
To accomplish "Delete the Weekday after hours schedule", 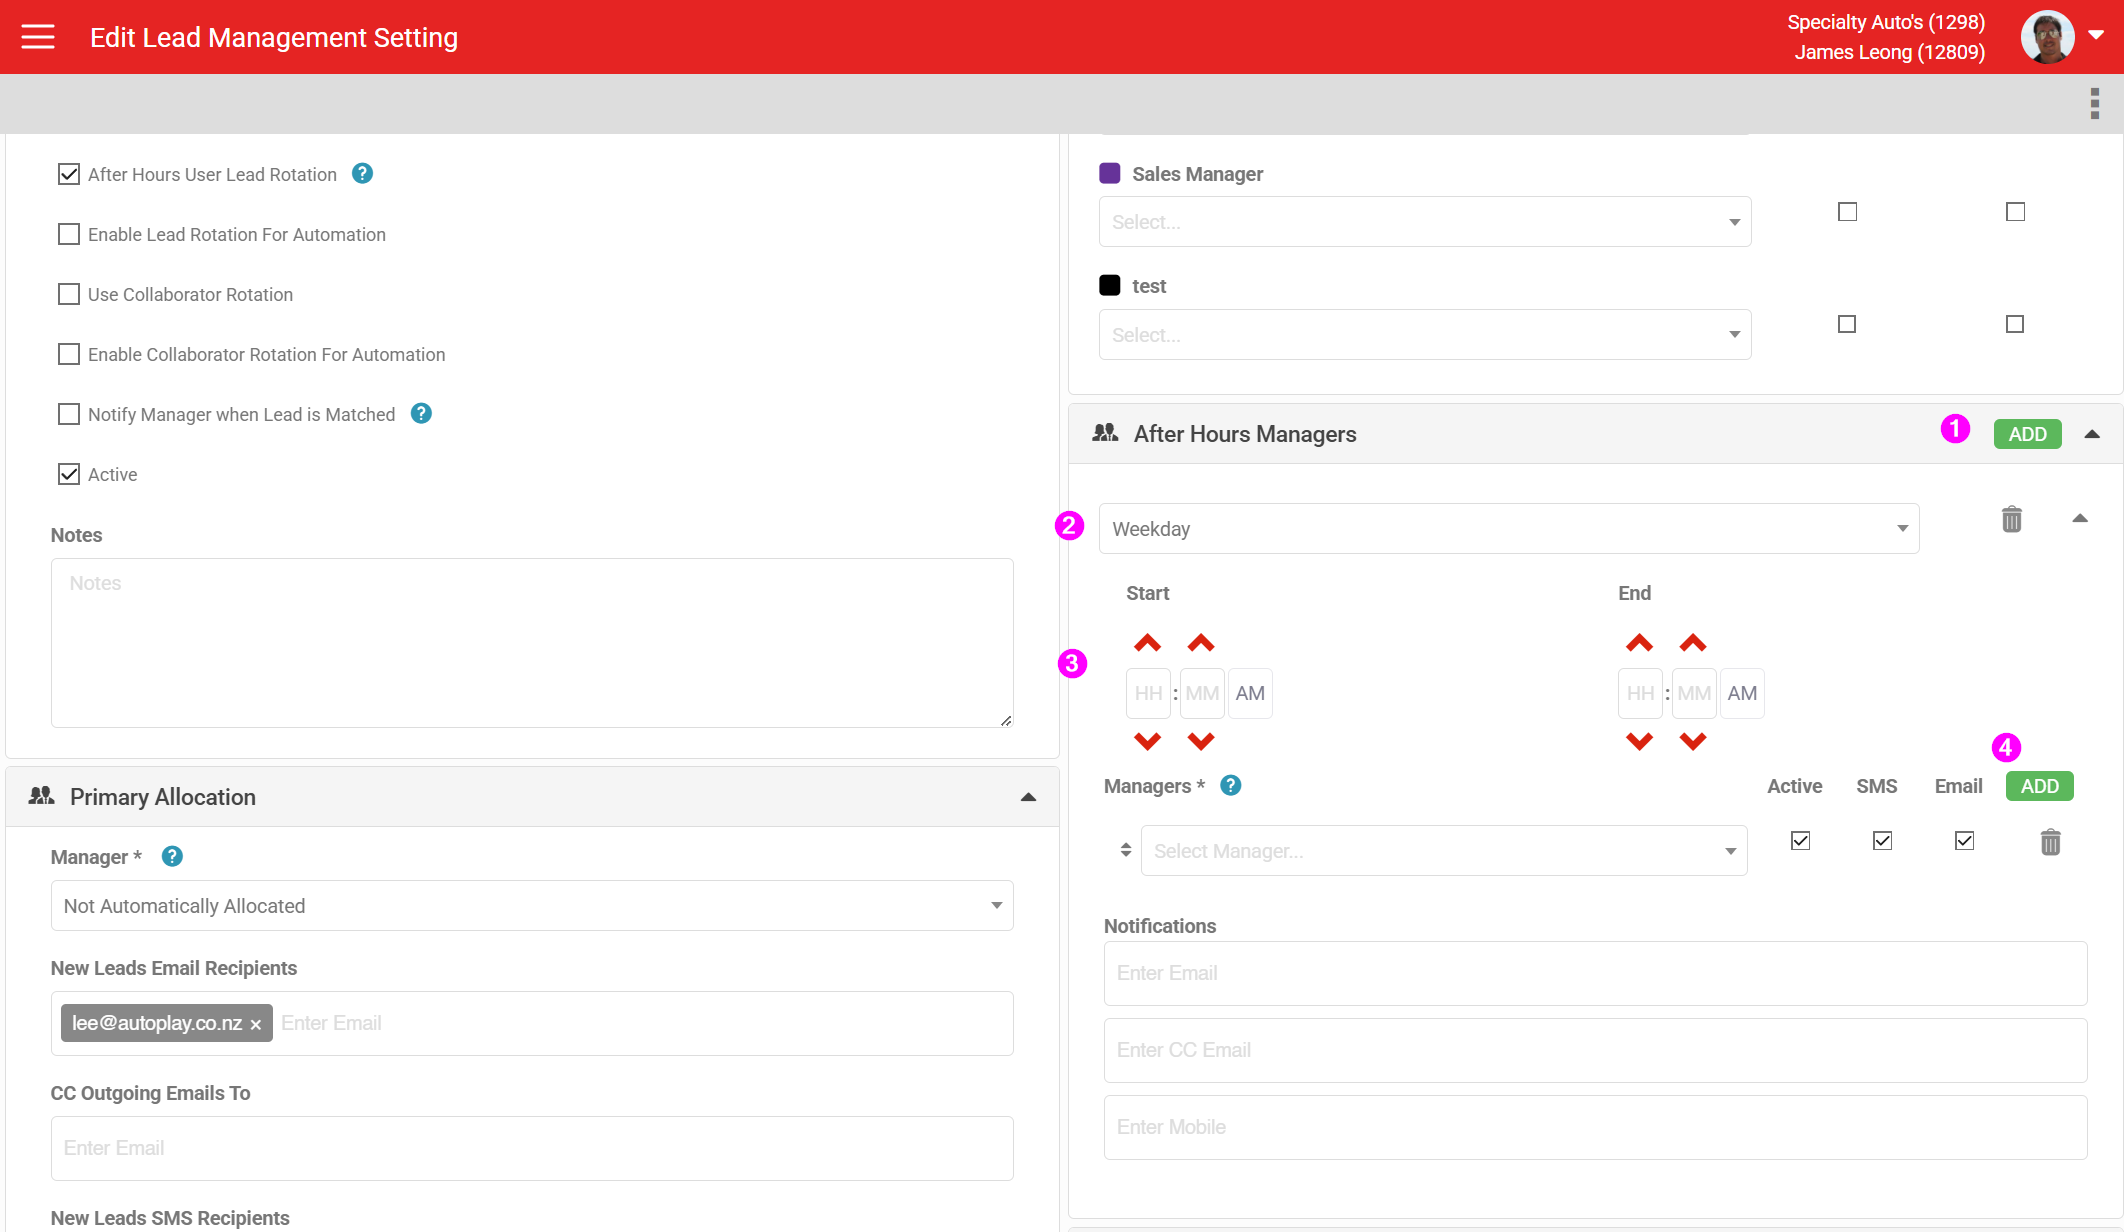I will pyautogui.click(x=2012, y=520).
